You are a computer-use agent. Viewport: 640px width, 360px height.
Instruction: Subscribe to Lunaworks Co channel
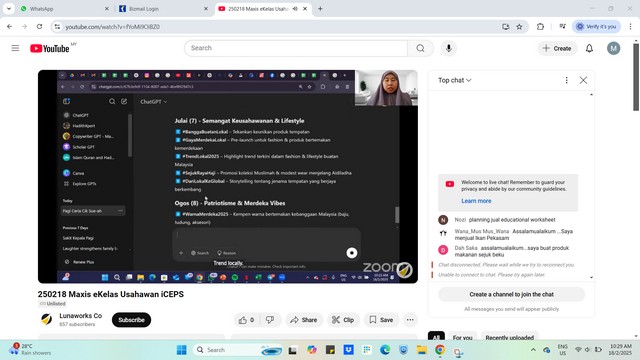pyautogui.click(x=131, y=320)
